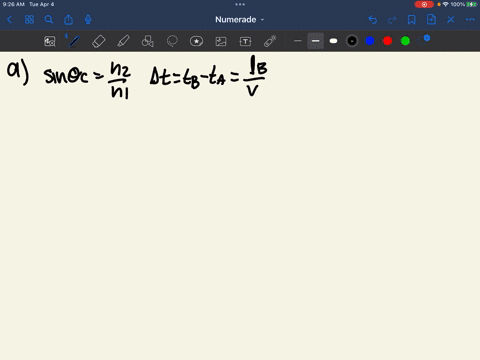Screen dimensions: 480x360
Task: Open the Numerade title dropdown
Action: 240,20
